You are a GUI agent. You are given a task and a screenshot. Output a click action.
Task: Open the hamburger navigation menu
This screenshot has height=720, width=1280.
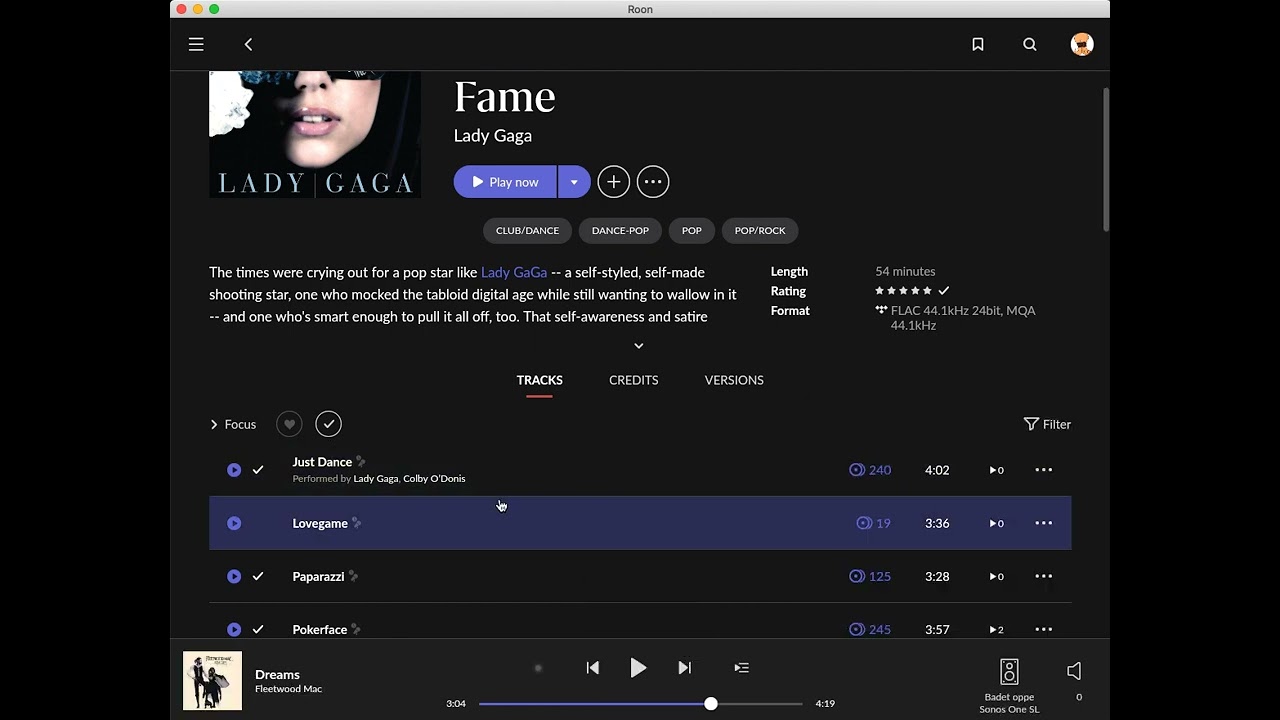pos(196,44)
